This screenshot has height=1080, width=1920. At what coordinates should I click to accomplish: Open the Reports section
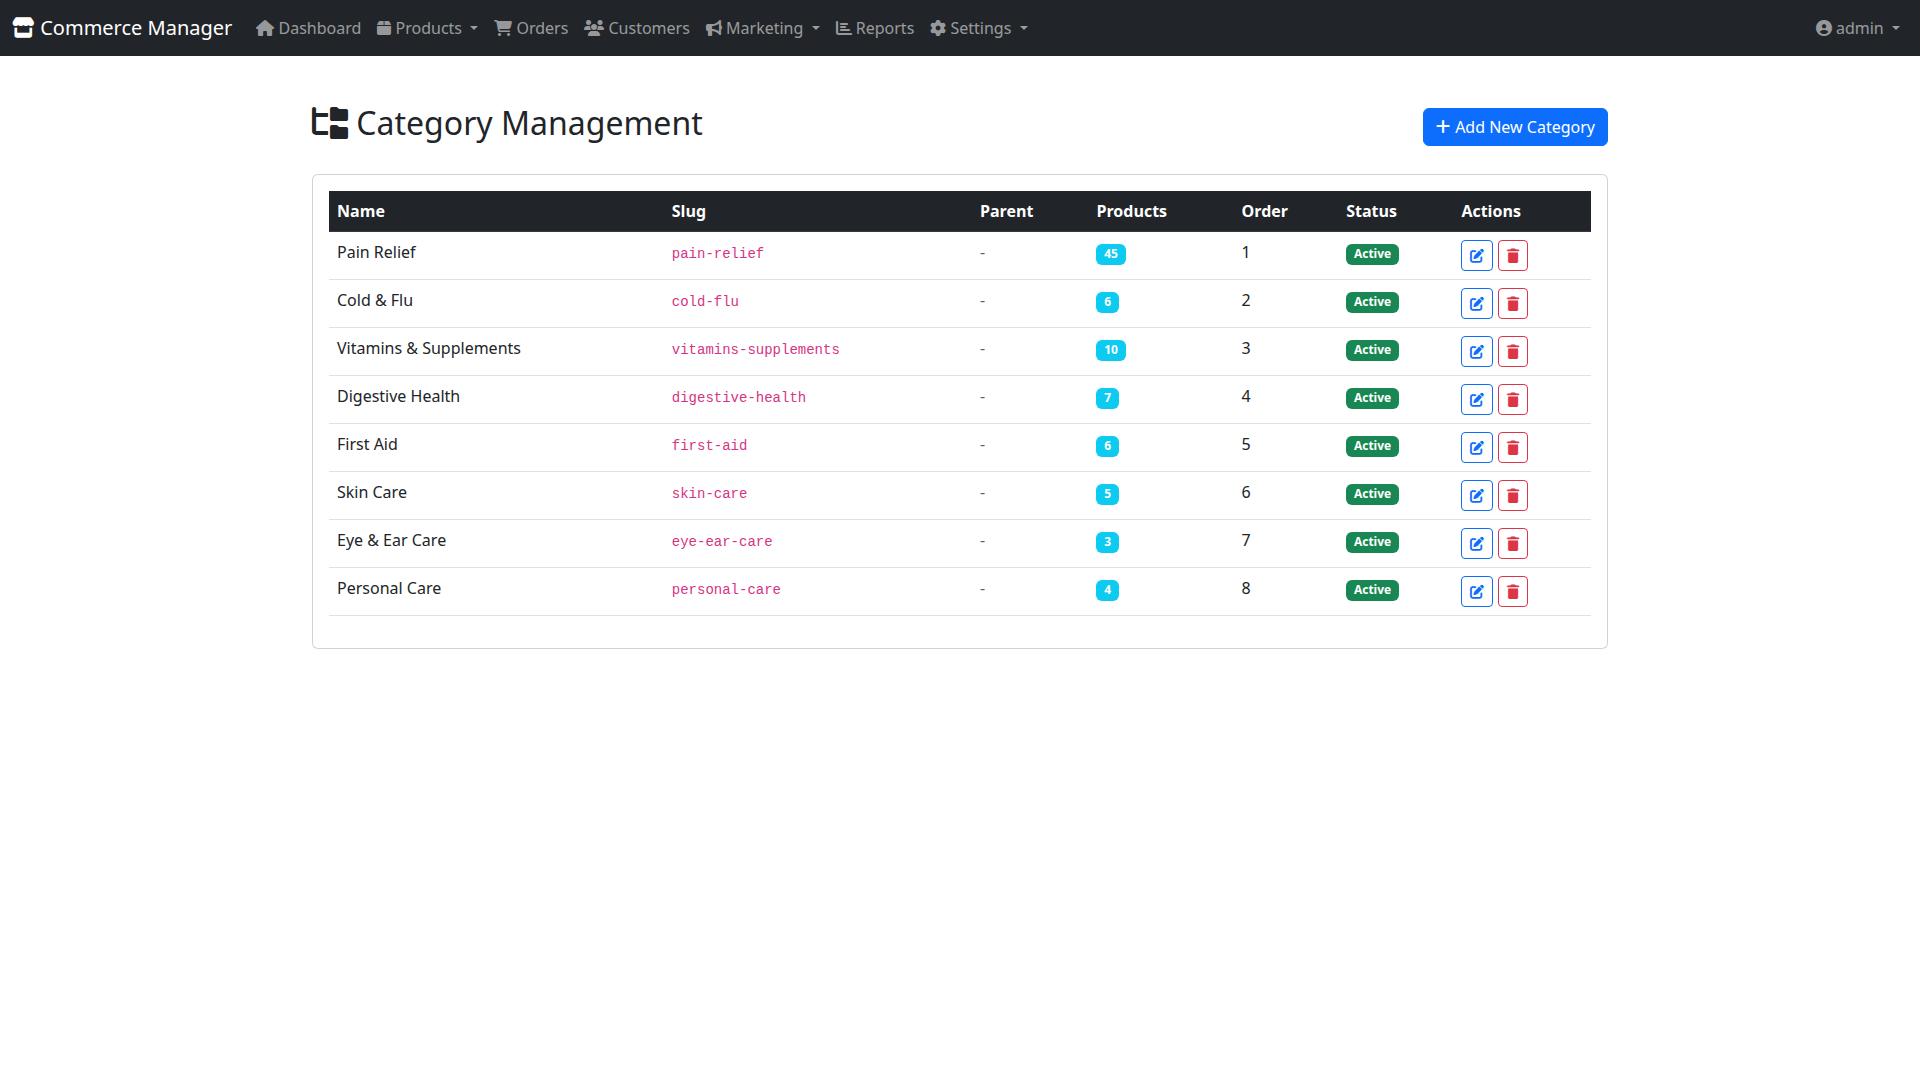tap(874, 28)
